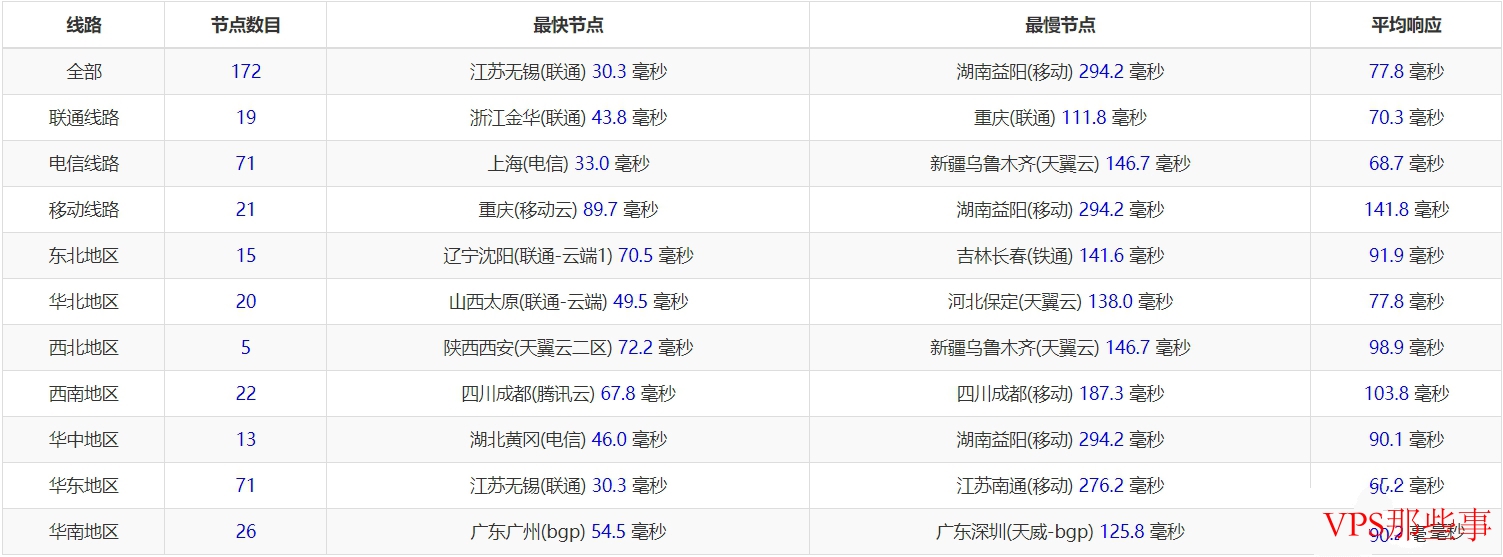Image resolution: width=1503 pixels, height=557 pixels.
Task: Click slowest node 重庆(联通) 111.8 毫秒
Action: tap(1060, 118)
